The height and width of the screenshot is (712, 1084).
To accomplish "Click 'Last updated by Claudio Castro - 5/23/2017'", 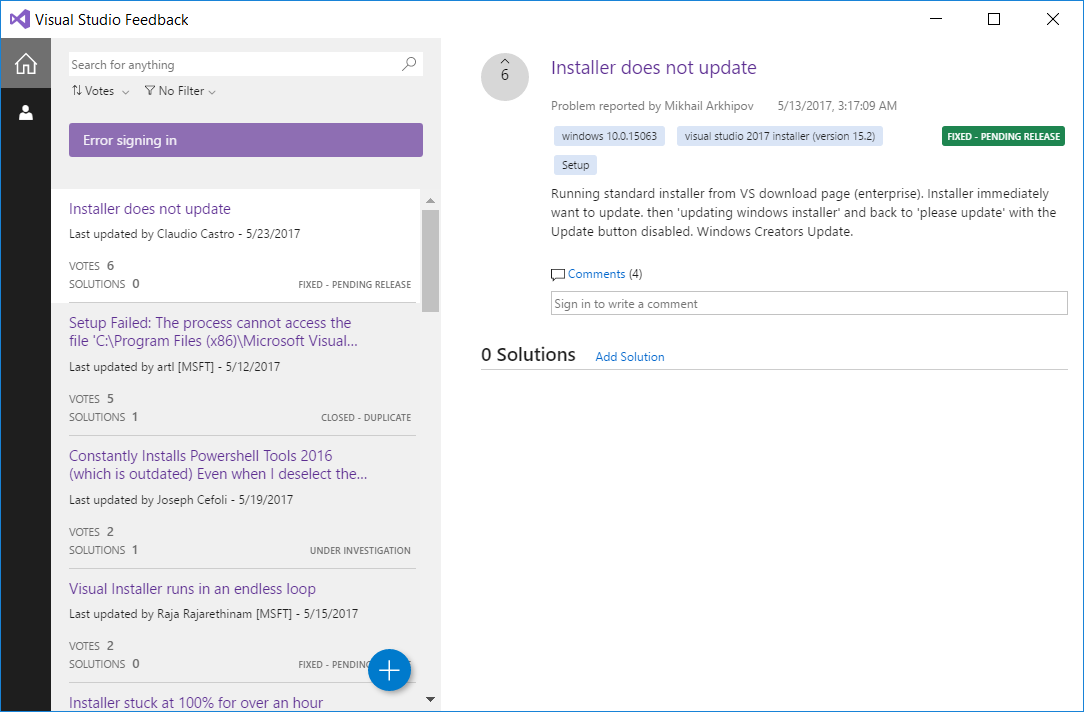I will coord(185,234).
